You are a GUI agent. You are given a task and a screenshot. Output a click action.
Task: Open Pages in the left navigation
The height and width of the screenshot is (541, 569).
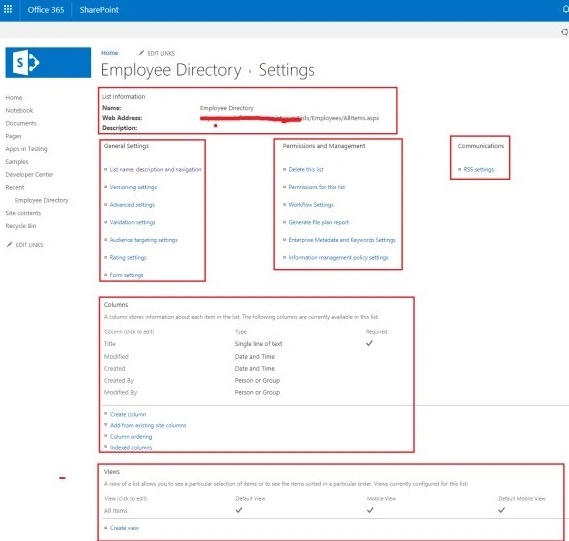tap(13, 136)
